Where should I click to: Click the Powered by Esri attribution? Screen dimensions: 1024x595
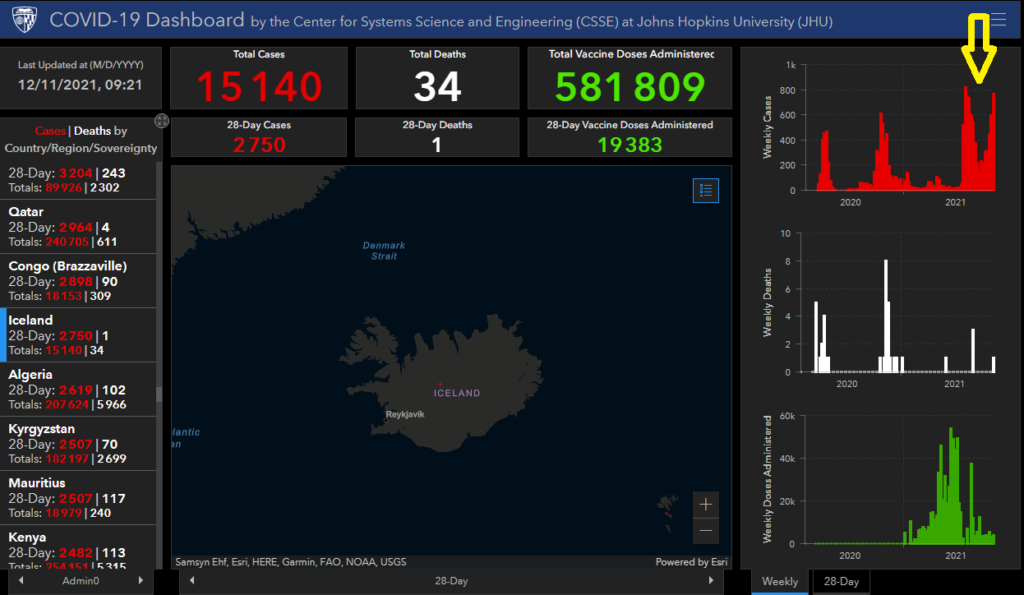tap(691, 562)
